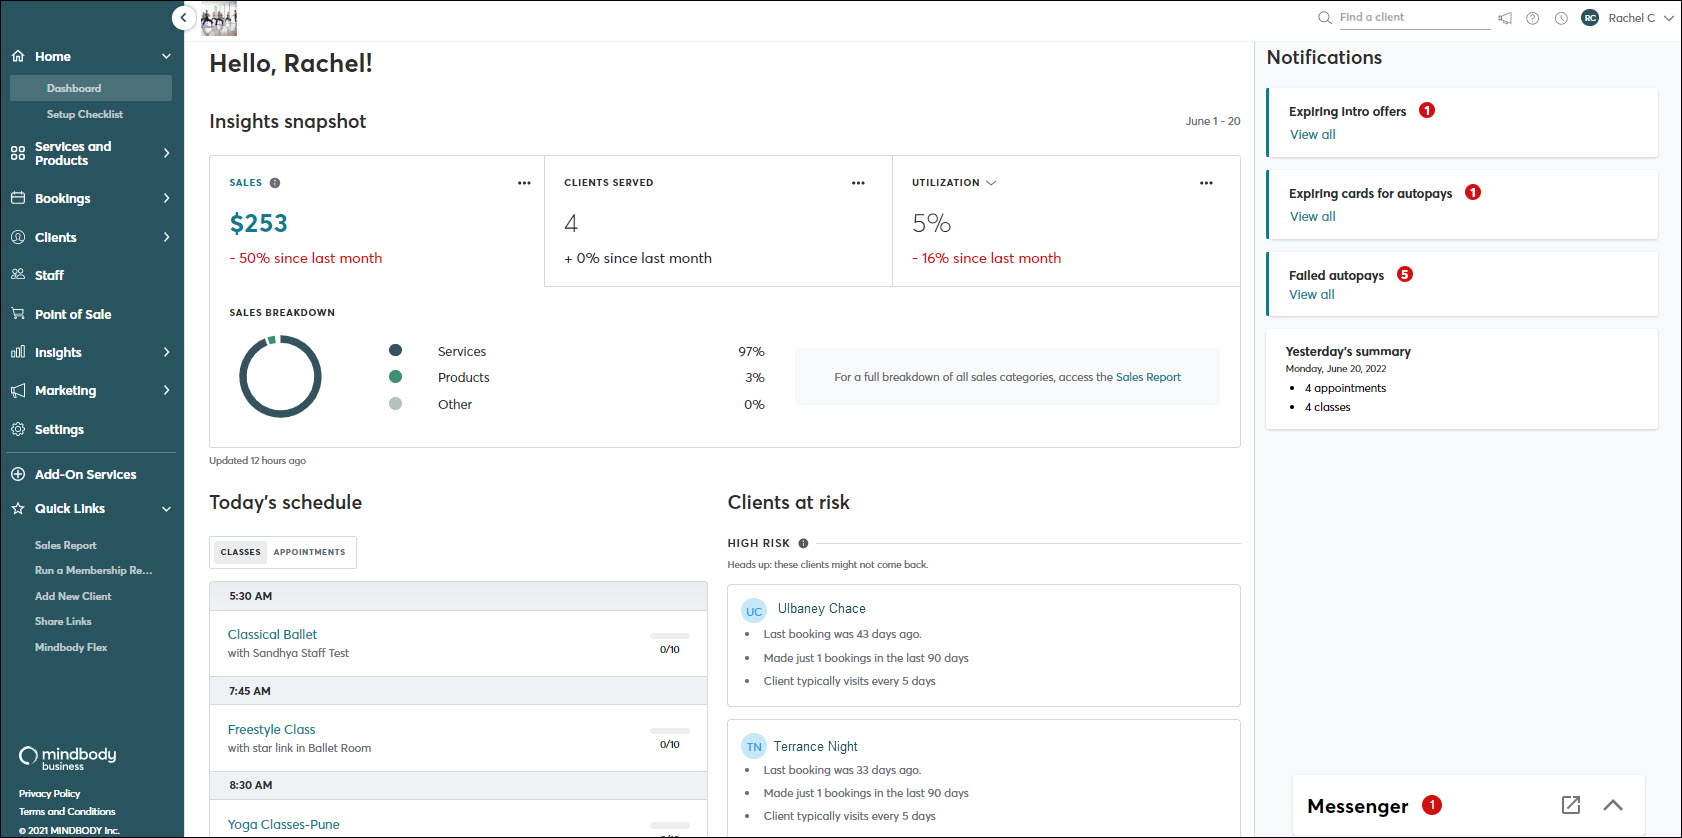Image resolution: width=1682 pixels, height=838 pixels.
Task: Click the Point of Sale cart icon
Action: [x=18, y=314]
